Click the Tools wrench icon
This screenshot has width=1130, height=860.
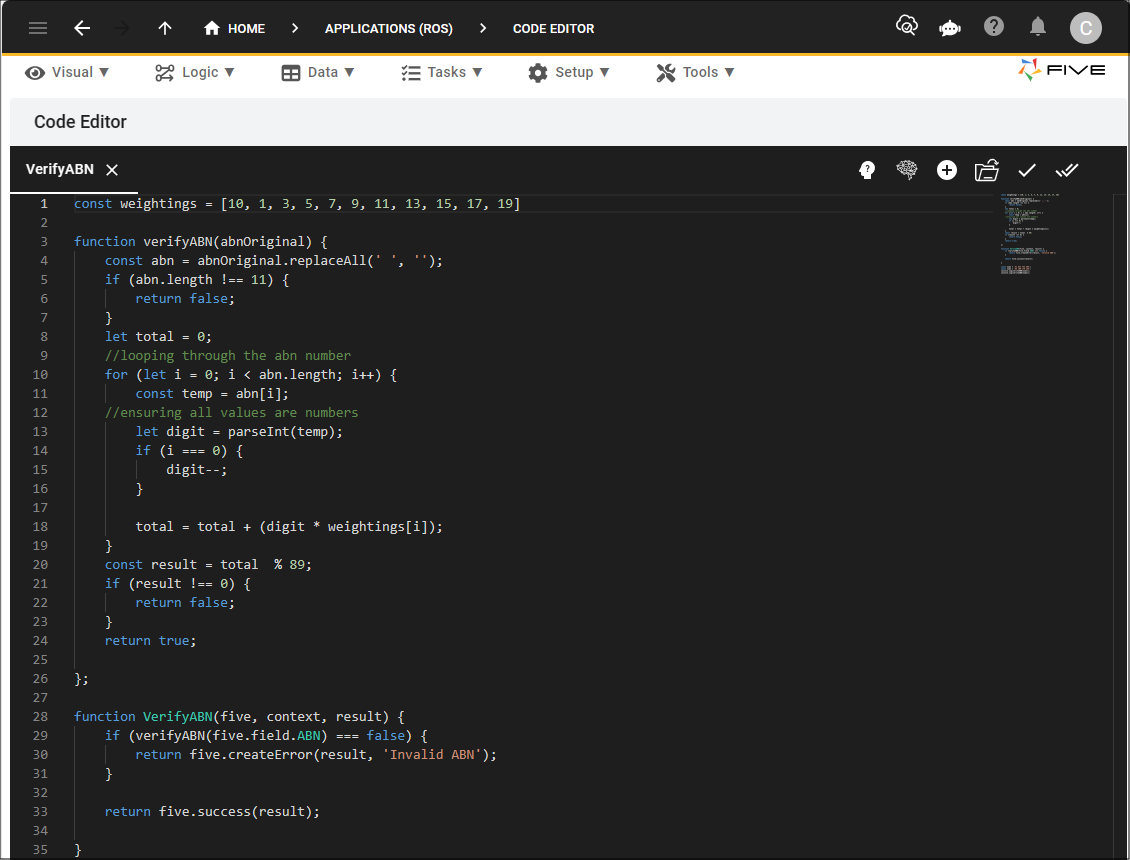(x=666, y=73)
